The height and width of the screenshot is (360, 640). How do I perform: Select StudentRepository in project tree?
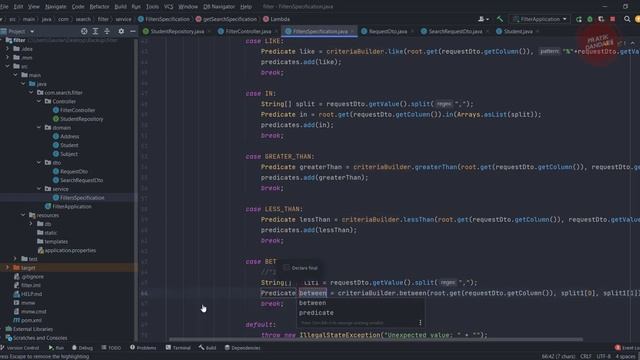tap(82, 119)
